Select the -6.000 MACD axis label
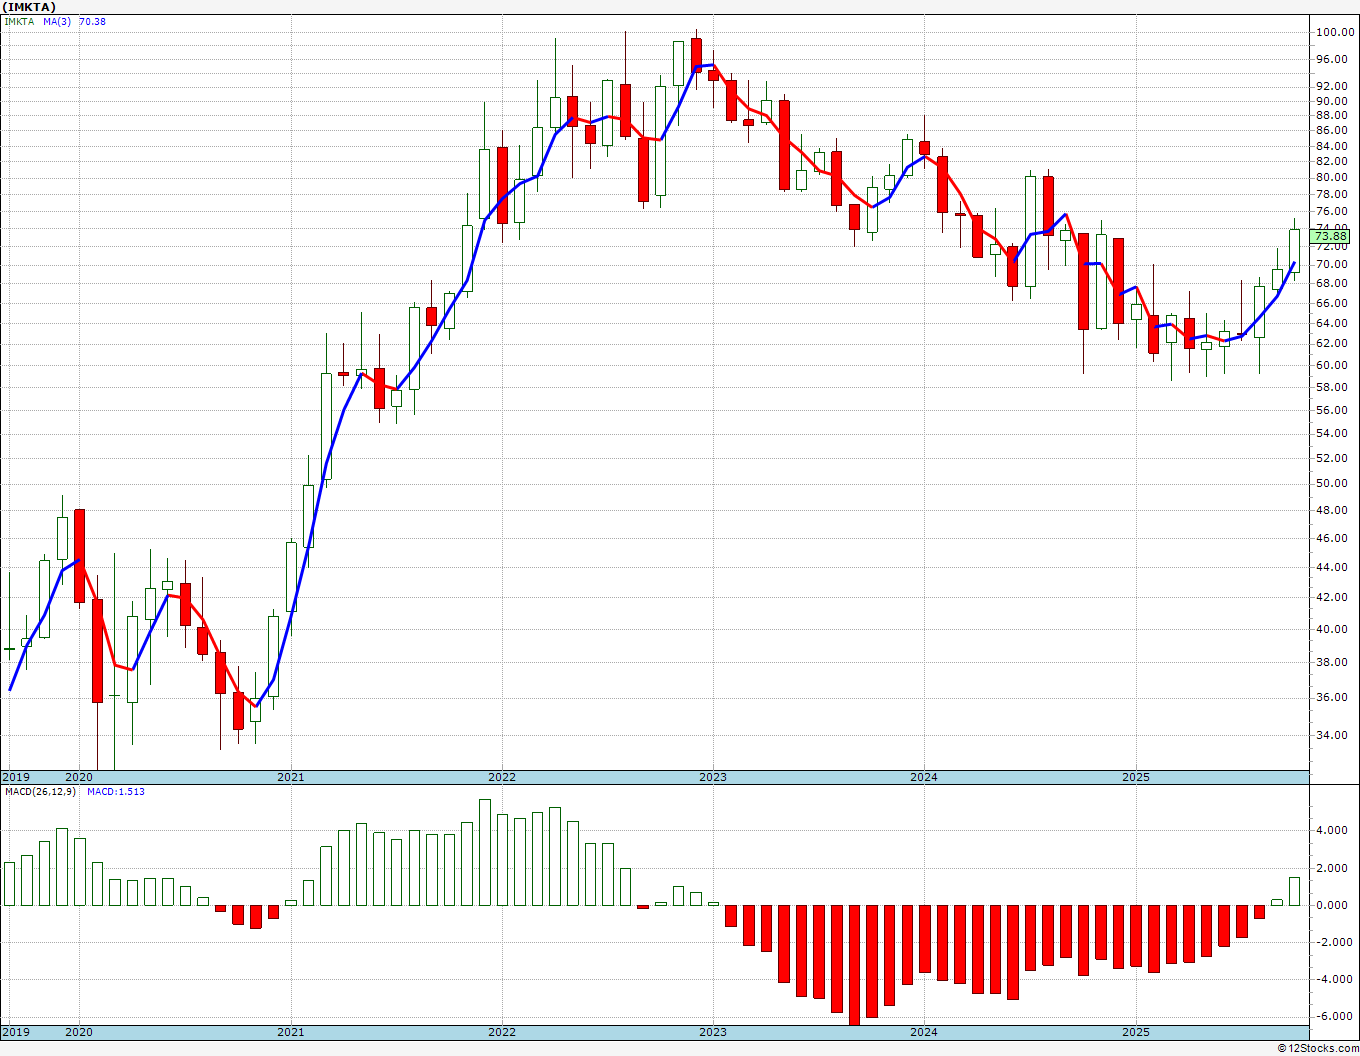Viewport: 1360px width, 1056px height. tap(1333, 1016)
